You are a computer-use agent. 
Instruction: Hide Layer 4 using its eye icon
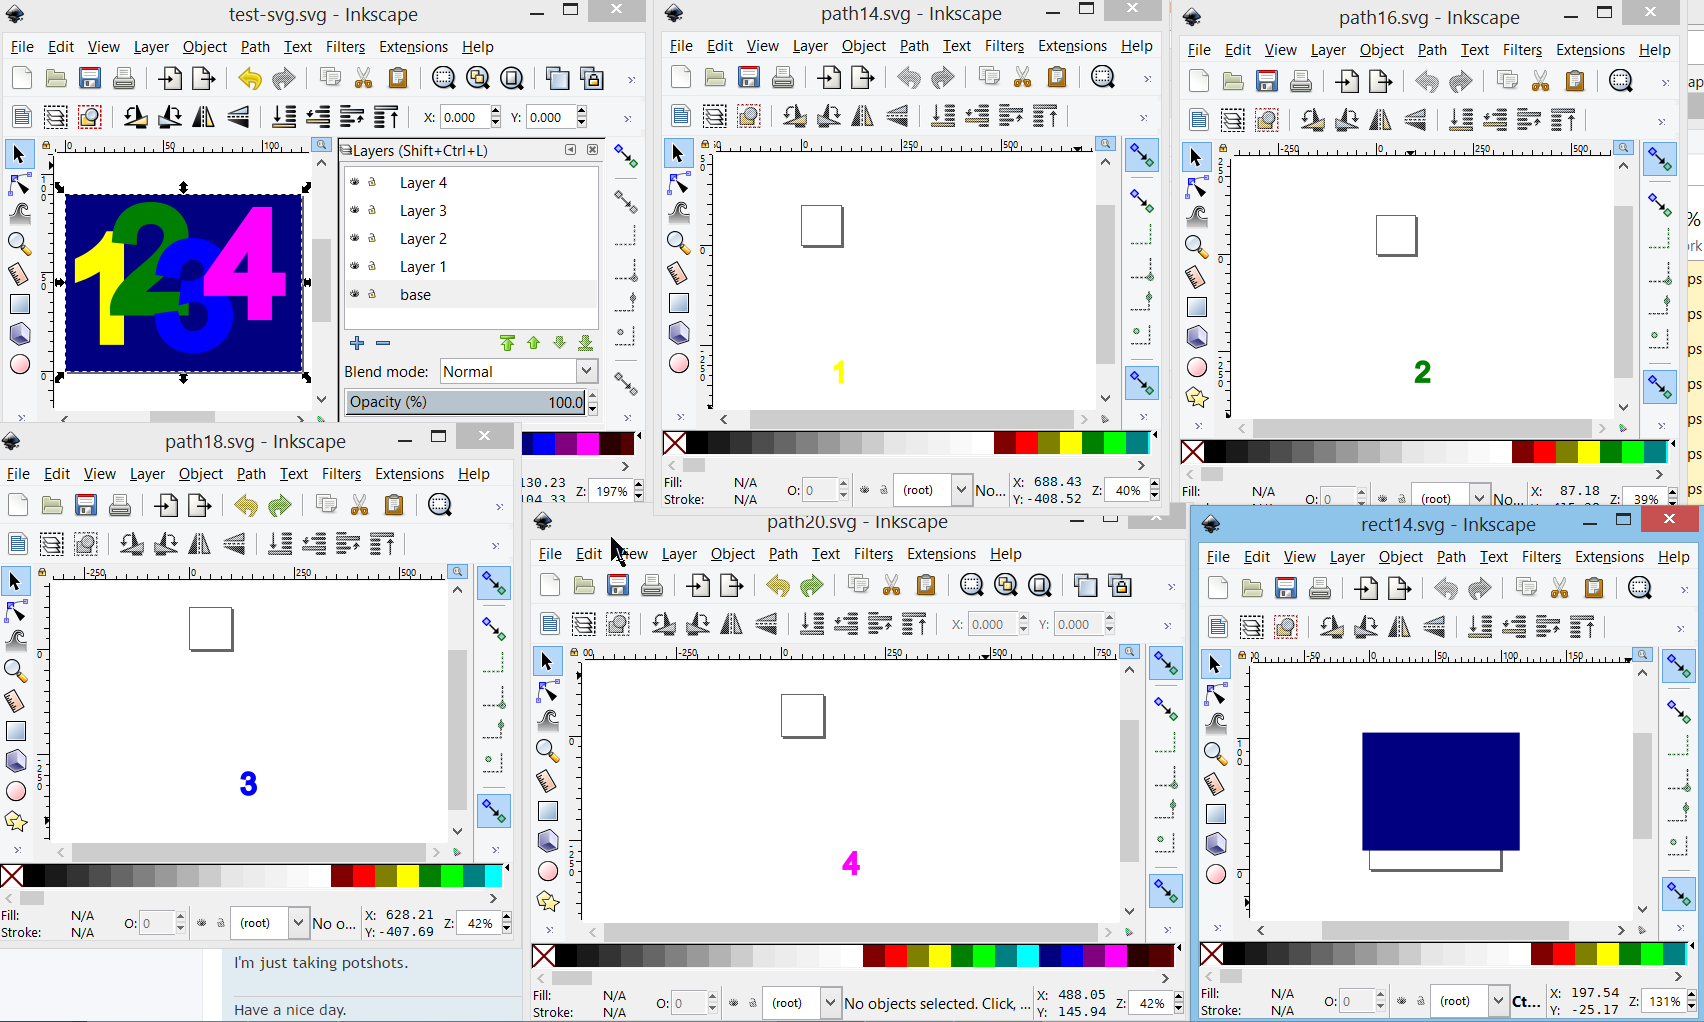point(354,182)
